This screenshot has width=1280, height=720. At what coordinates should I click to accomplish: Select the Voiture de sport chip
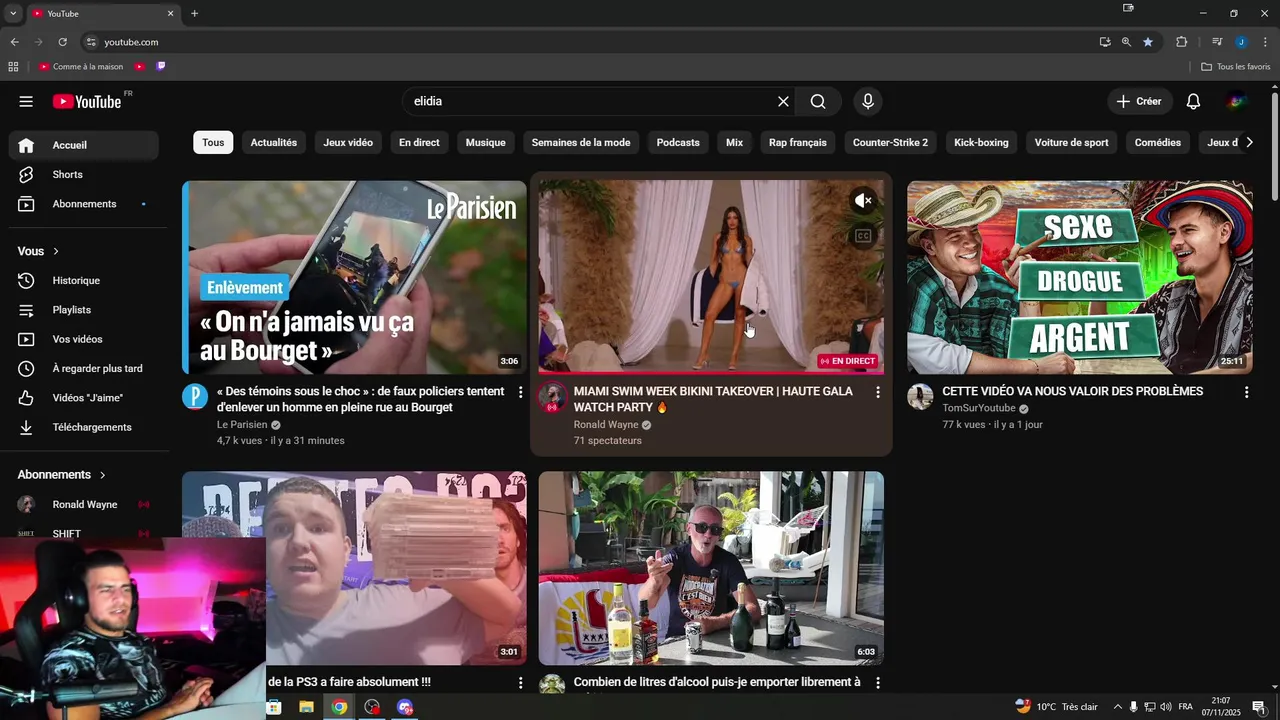click(1071, 142)
